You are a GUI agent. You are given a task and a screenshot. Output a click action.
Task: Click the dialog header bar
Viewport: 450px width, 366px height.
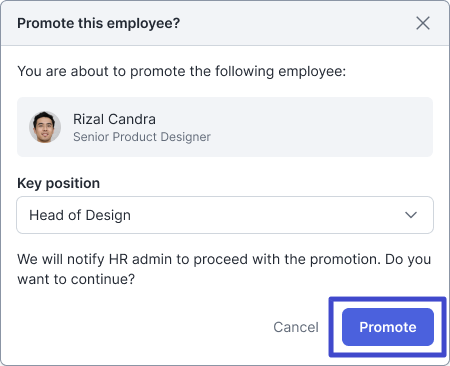click(225, 23)
